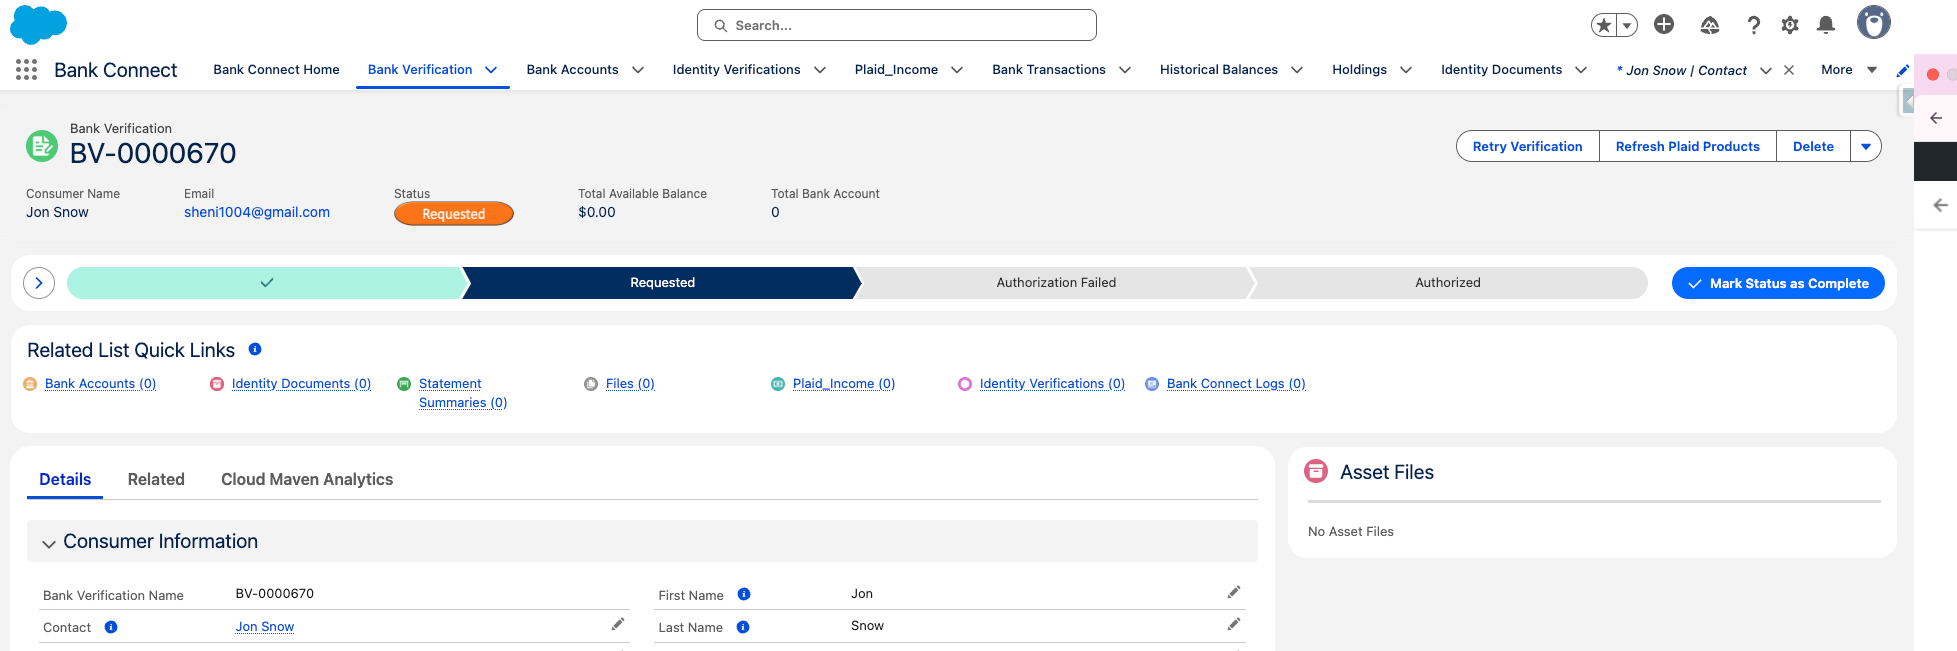1957x651 pixels.
Task: Show more record actions dropdown
Action: pyautogui.click(x=1866, y=146)
